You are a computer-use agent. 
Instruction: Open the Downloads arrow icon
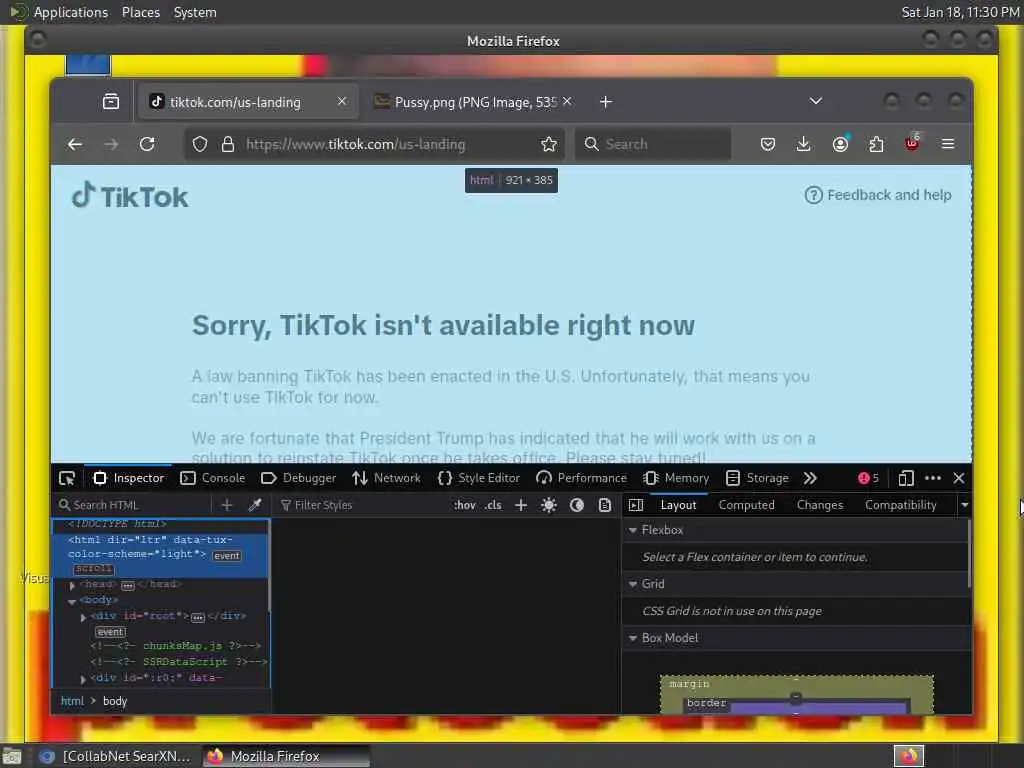[x=804, y=144]
